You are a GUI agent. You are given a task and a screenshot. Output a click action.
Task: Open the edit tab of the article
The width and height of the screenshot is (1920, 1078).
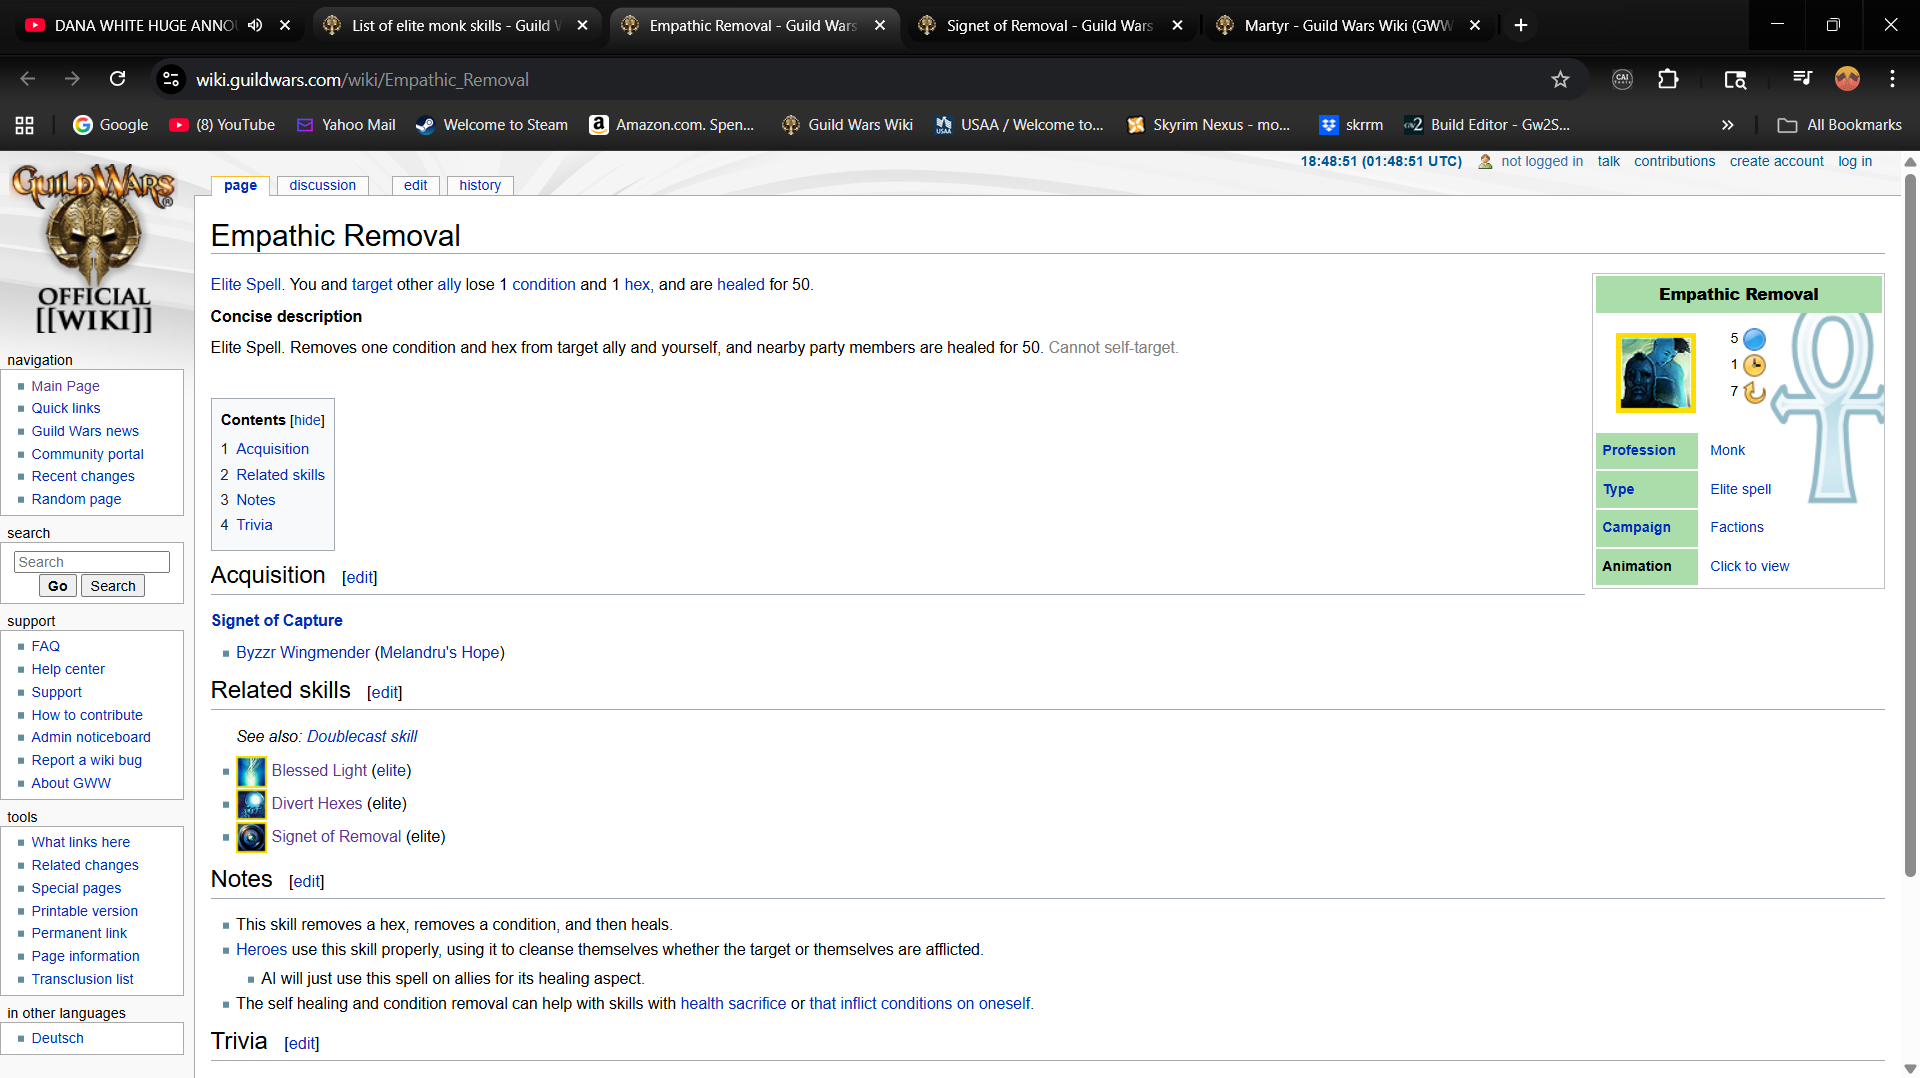click(x=415, y=185)
